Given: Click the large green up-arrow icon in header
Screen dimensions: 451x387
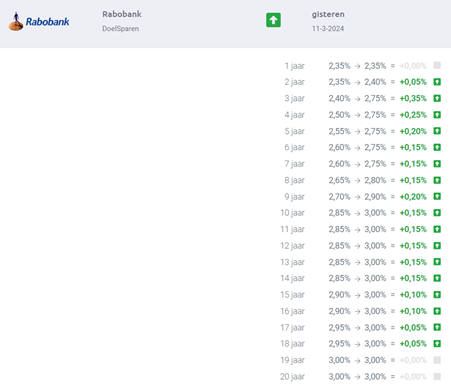Looking at the screenshot, I should coord(273,20).
